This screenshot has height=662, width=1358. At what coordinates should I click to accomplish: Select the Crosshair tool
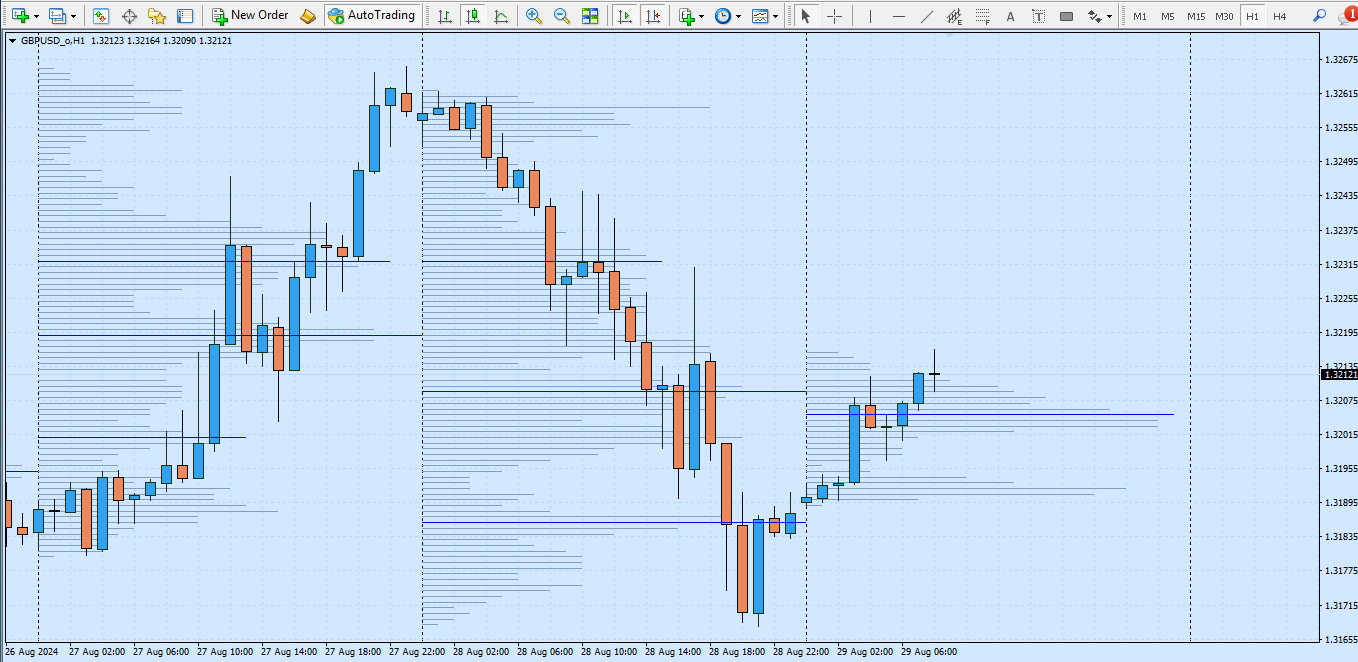tap(834, 16)
